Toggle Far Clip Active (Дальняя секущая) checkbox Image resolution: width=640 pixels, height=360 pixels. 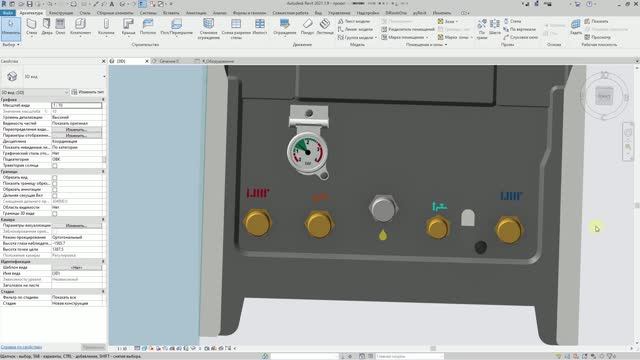click(x=55, y=196)
